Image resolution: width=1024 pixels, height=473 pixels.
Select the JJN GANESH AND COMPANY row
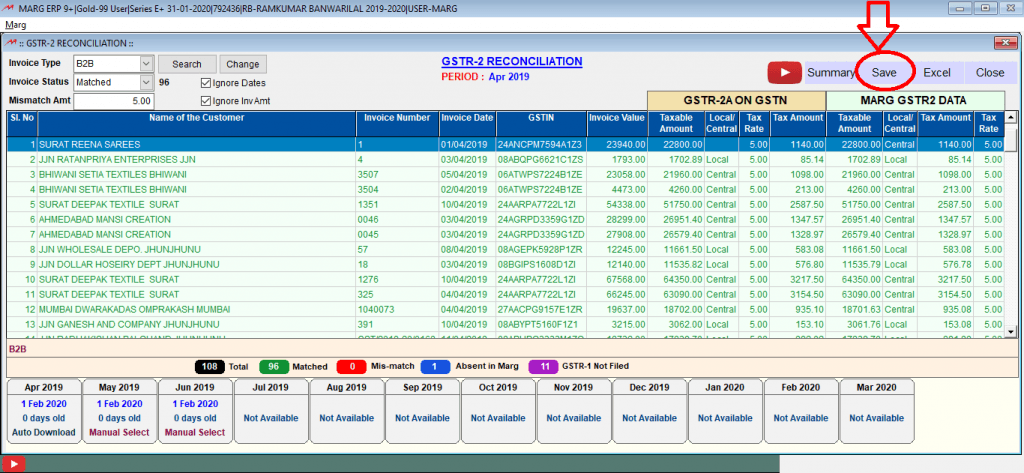505,325
